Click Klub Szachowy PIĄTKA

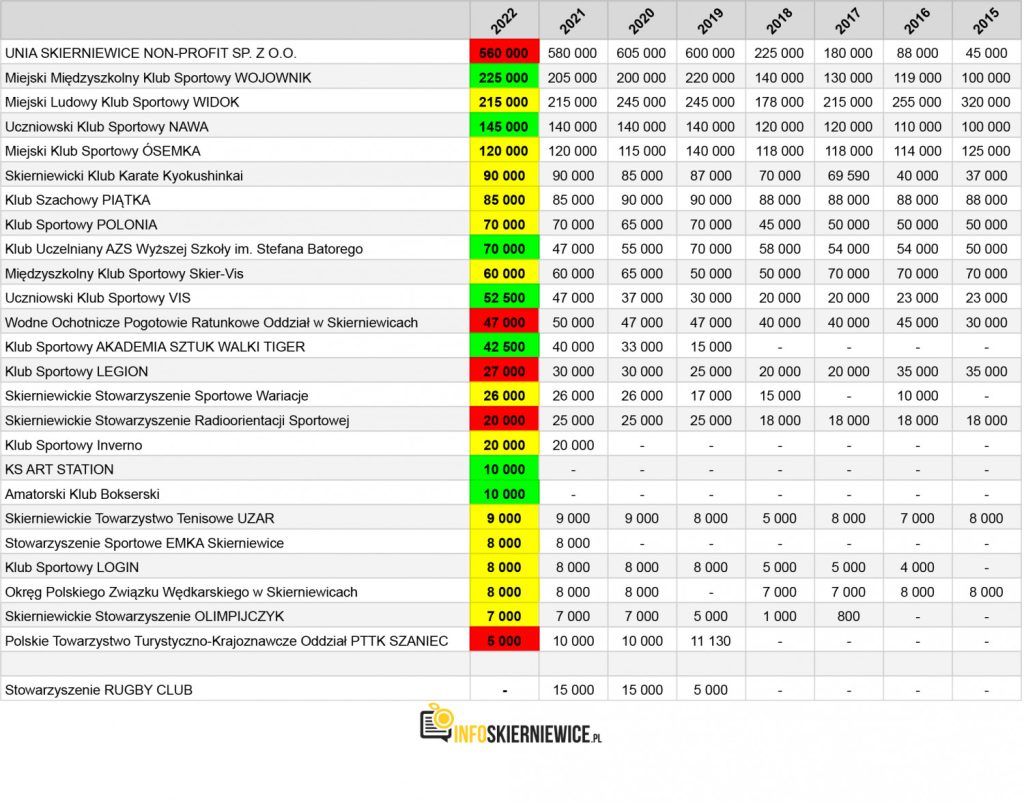pyautogui.click(x=78, y=200)
